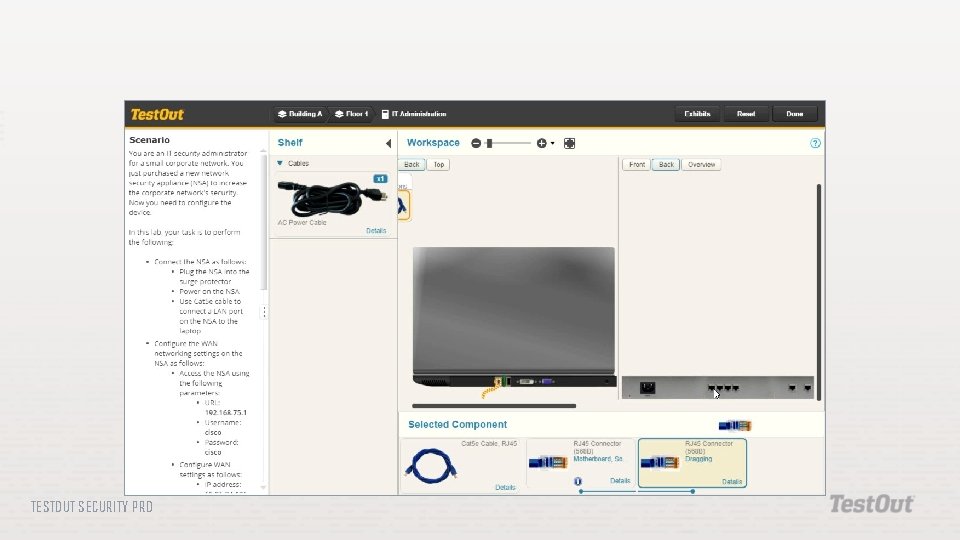Select the Cat5e Cable, RJ45 component thumbnail
Image resolution: width=960 pixels, height=540 pixels.
431,467
